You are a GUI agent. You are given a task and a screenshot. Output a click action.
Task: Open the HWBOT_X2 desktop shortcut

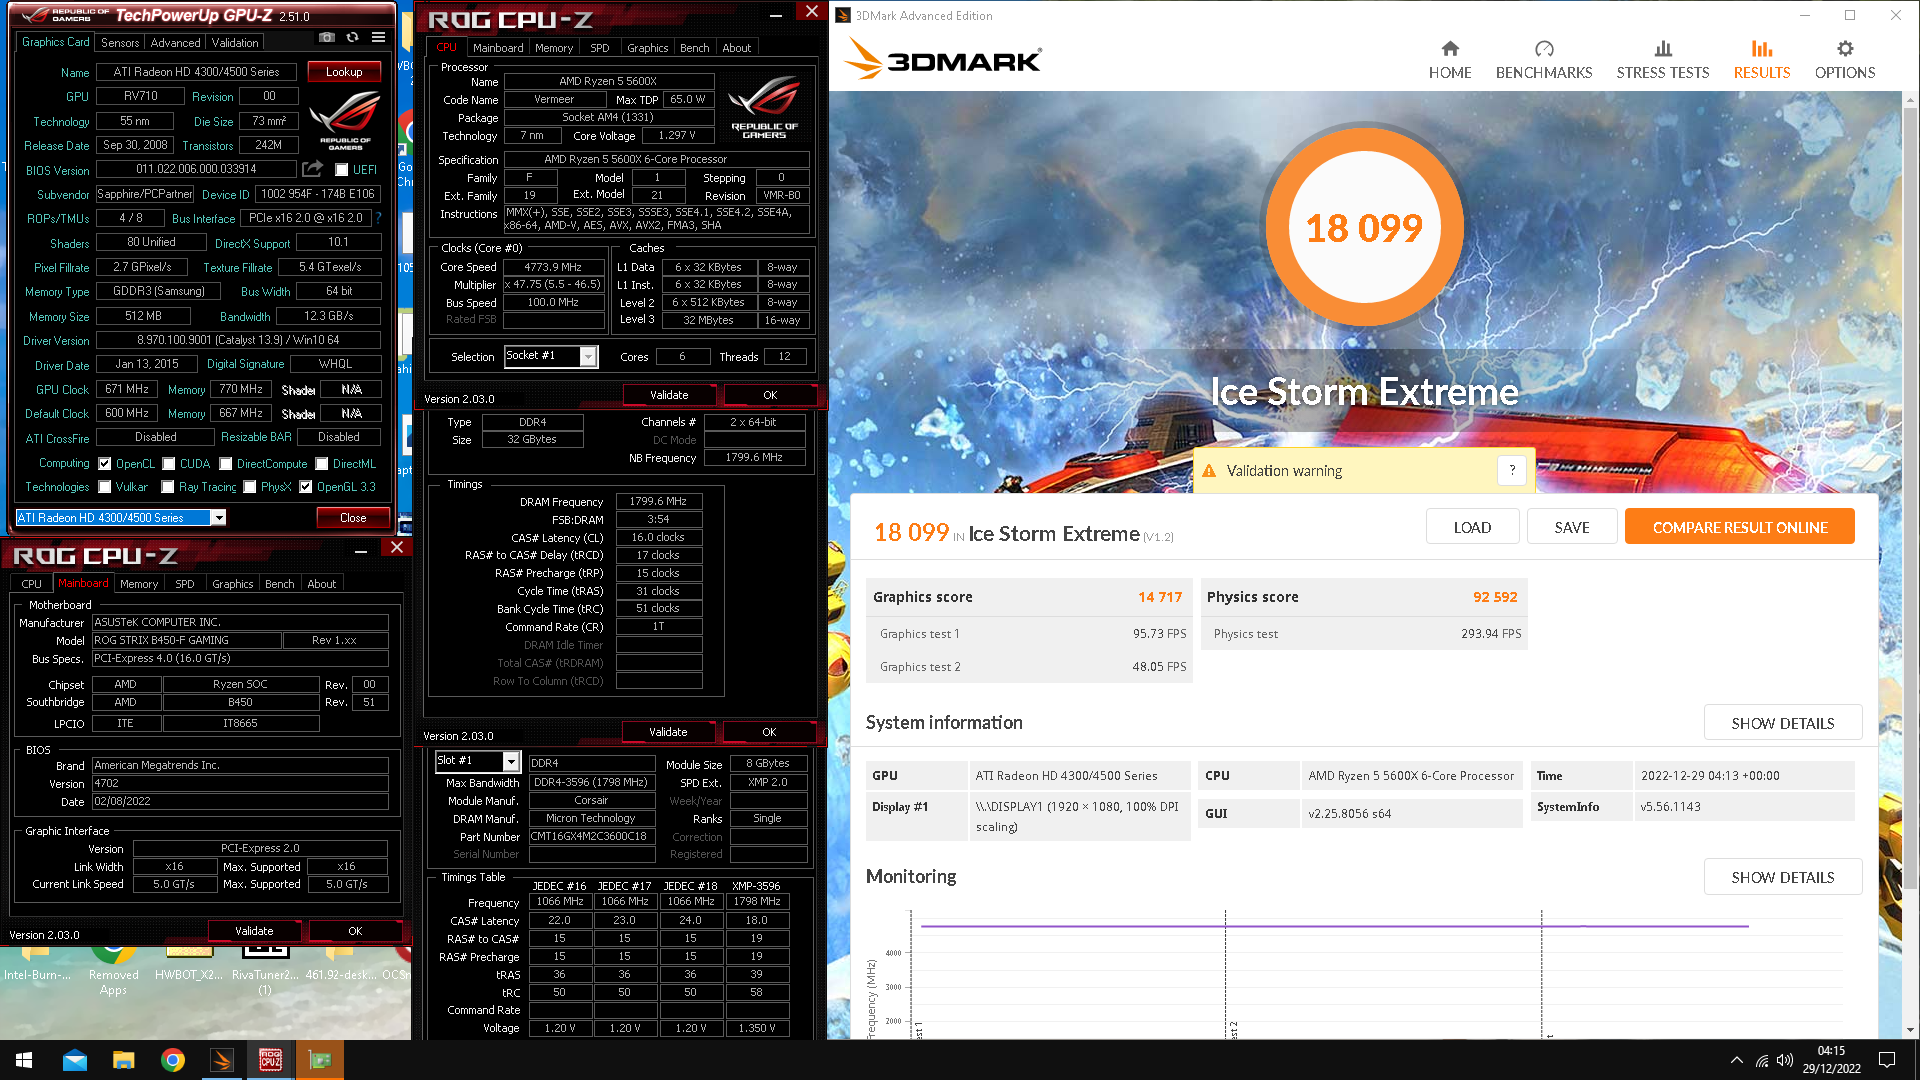[x=188, y=966]
